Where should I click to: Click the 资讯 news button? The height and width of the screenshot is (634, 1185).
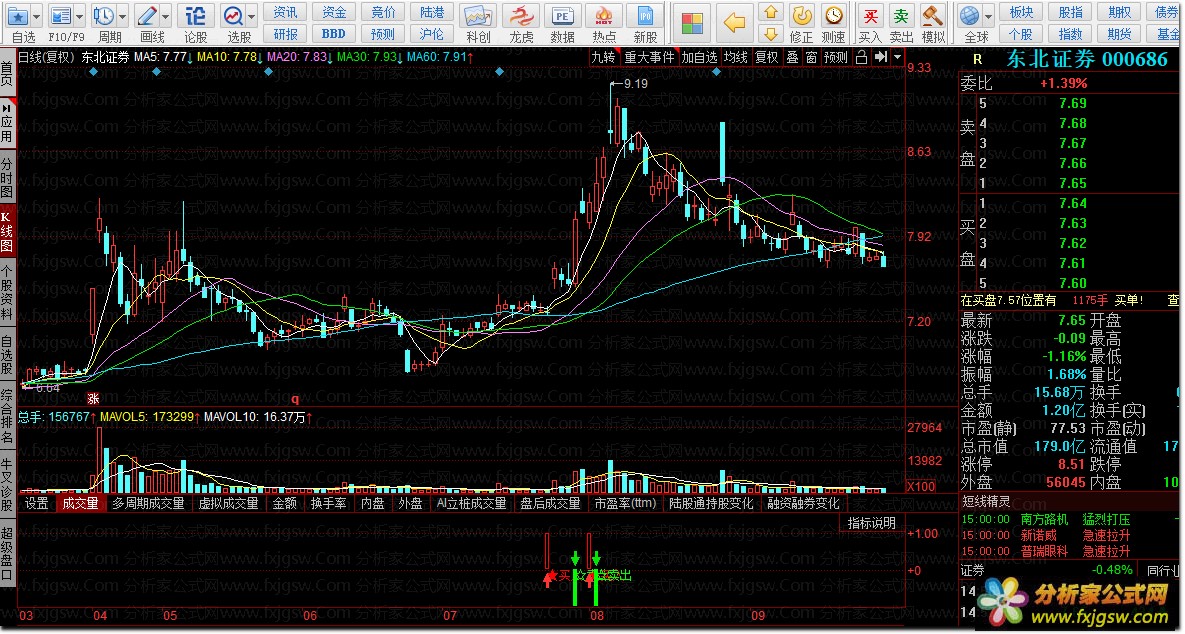[285, 12]
